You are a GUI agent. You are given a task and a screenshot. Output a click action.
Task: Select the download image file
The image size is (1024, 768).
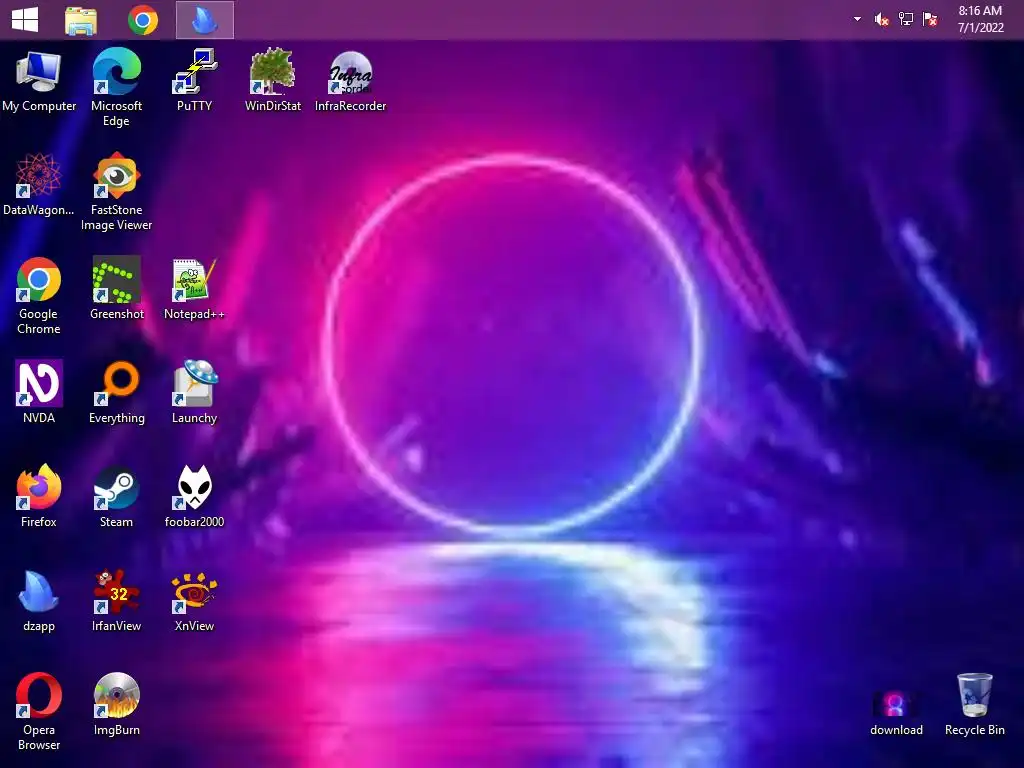(896, 712)
